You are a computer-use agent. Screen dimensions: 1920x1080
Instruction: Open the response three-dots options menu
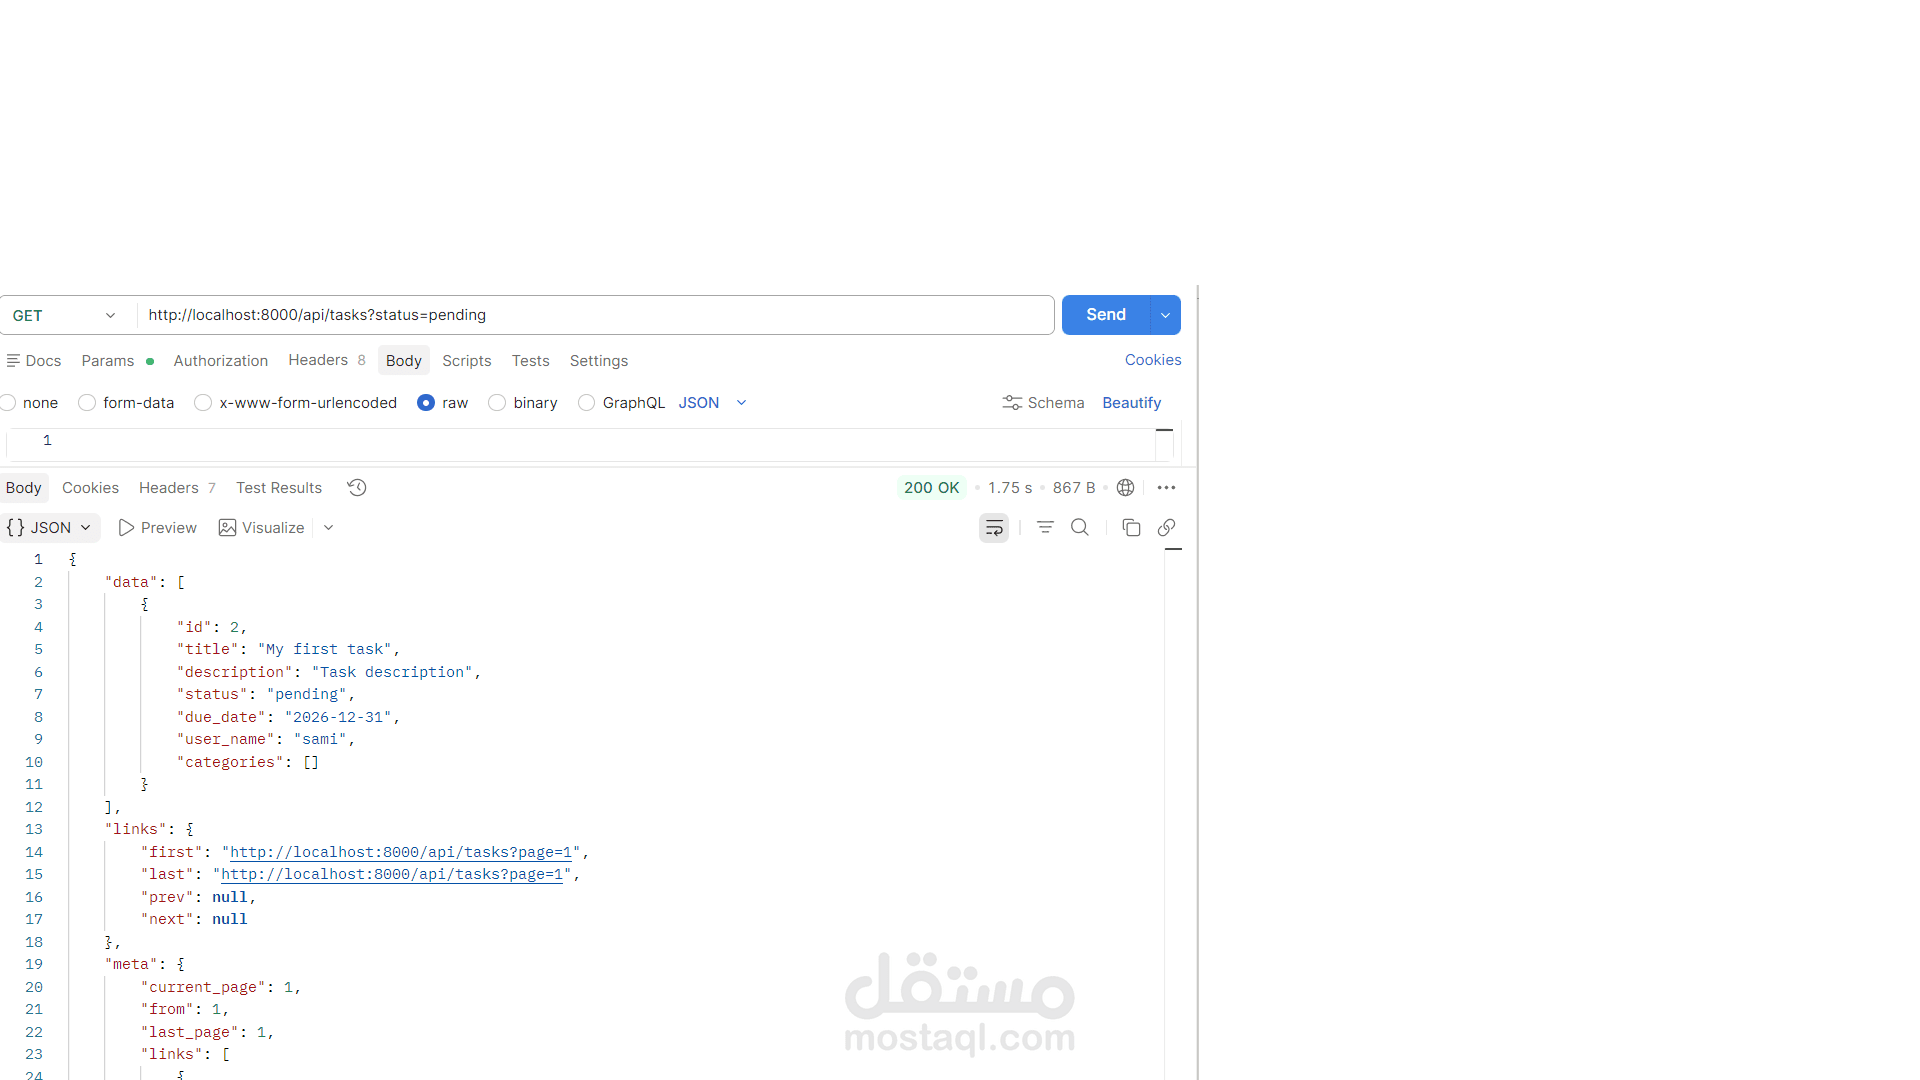coord(1166,488)
